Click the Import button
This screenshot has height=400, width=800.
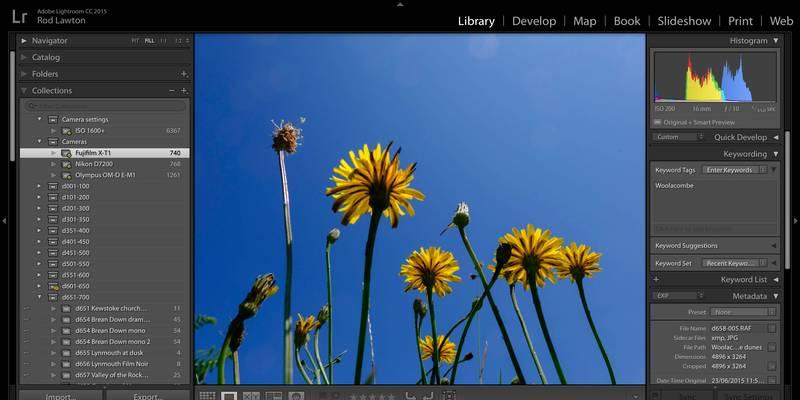tap(61, 396)
